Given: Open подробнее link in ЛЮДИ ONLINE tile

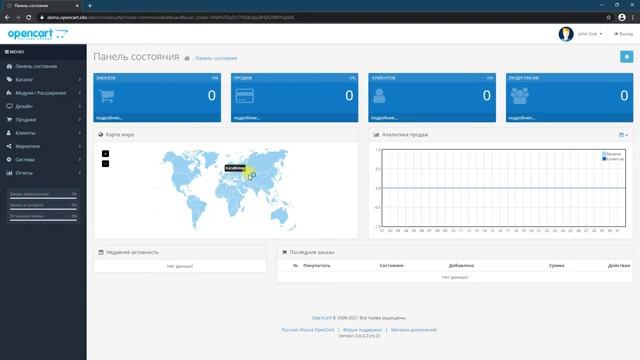Looking at the screenshot, I should [522, 118].
